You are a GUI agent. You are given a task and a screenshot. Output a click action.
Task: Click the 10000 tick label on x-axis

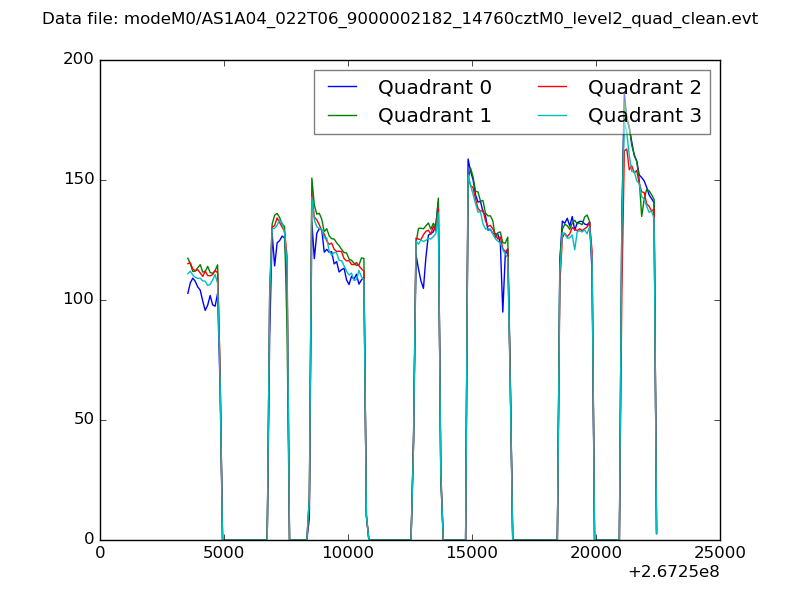coord(348,552)
